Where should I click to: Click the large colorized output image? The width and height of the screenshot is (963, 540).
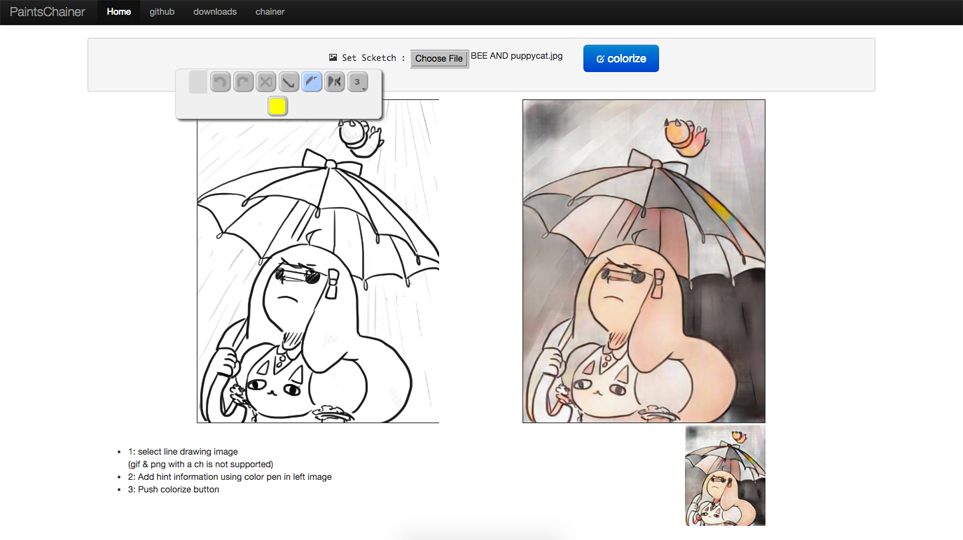[x=644, y=261]
